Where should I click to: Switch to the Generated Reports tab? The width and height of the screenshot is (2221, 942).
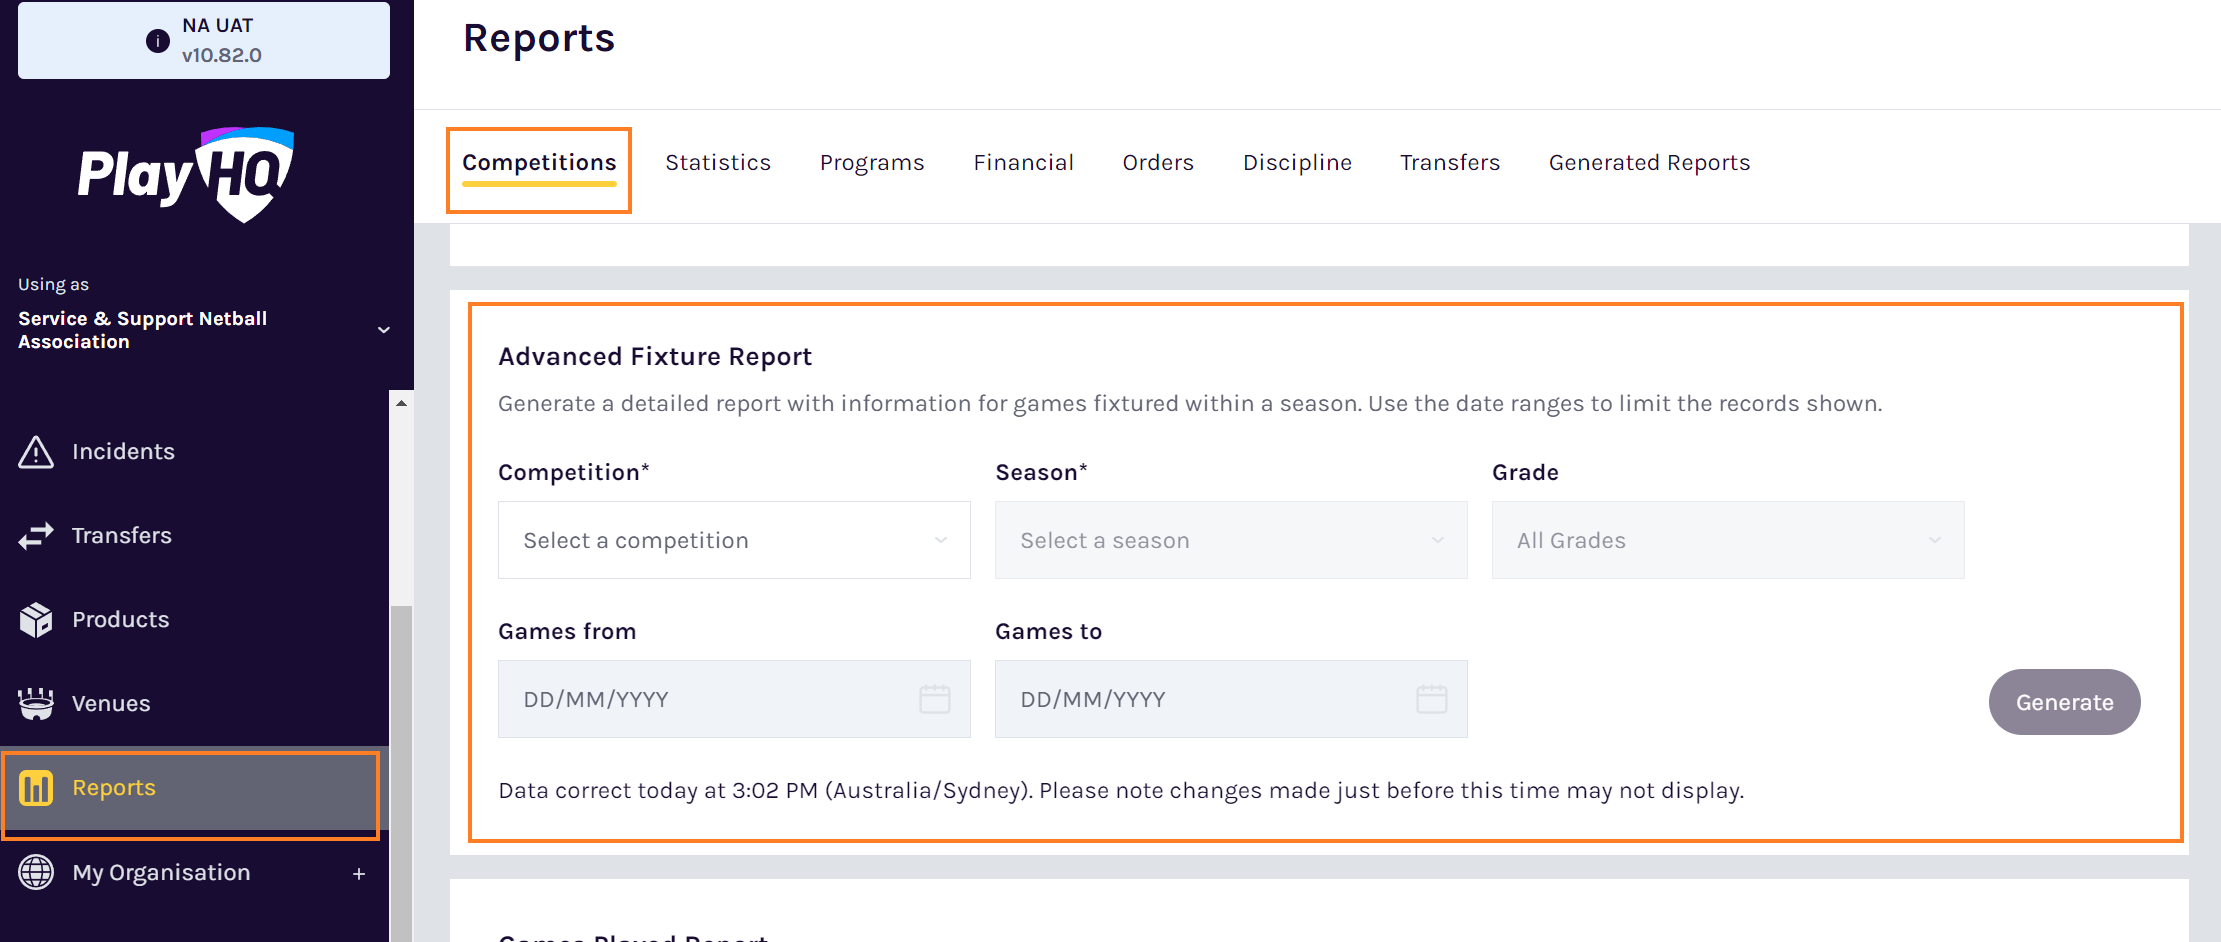pyautogui.click(x=1649, y=163)
